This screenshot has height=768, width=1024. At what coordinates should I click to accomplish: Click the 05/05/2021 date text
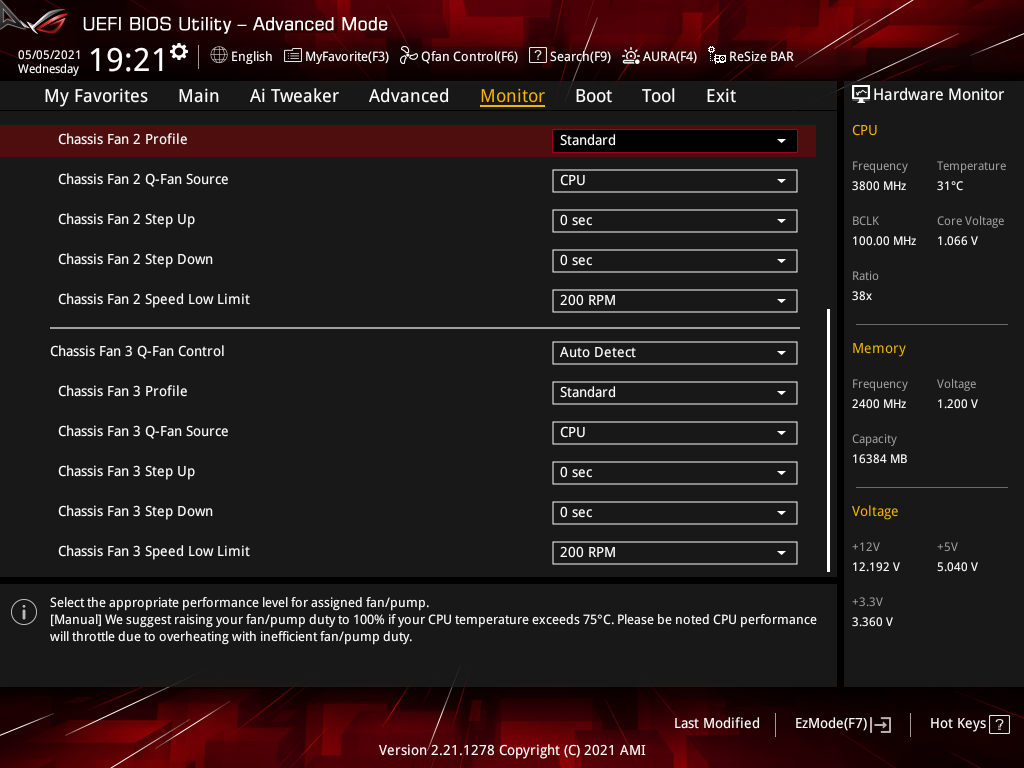(x=49, y=55)
